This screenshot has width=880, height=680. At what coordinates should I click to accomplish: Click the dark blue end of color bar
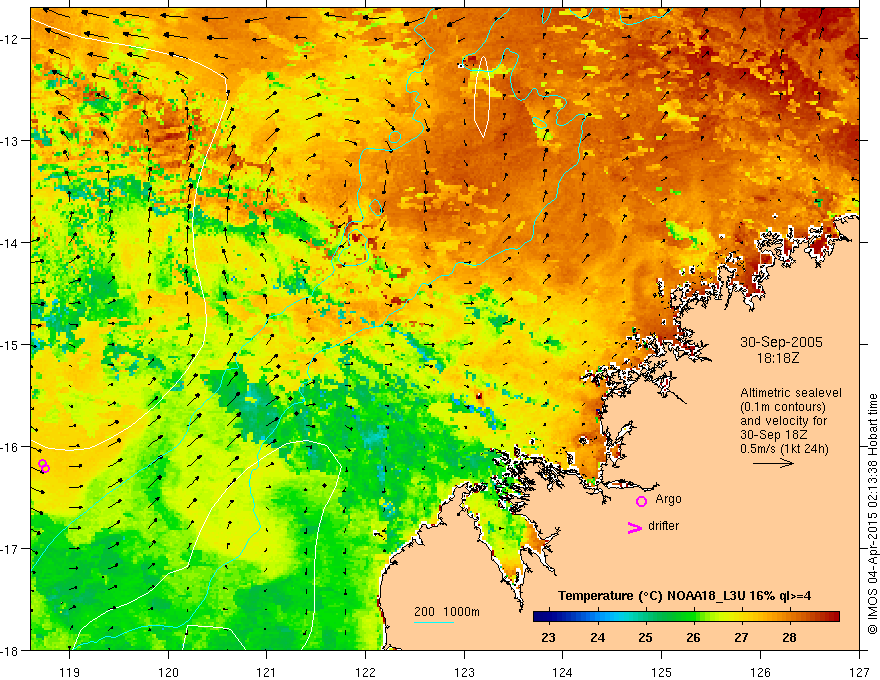click(540, 617)
